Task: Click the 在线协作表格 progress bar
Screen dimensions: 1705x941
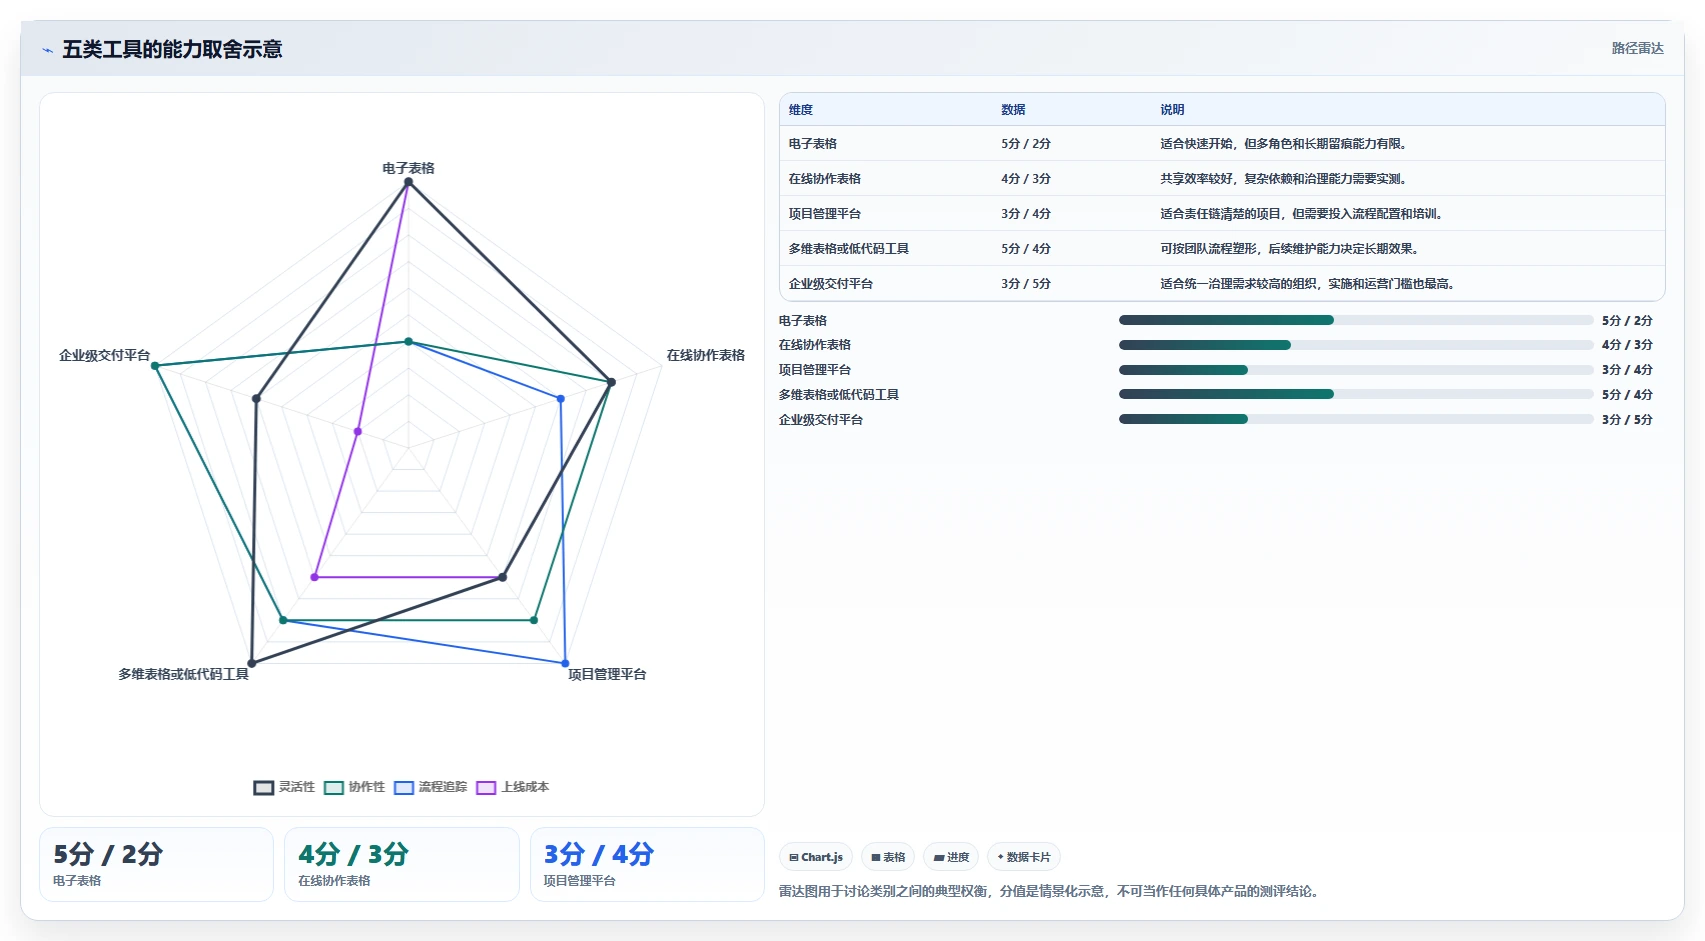Action: tap(1356, 345)
